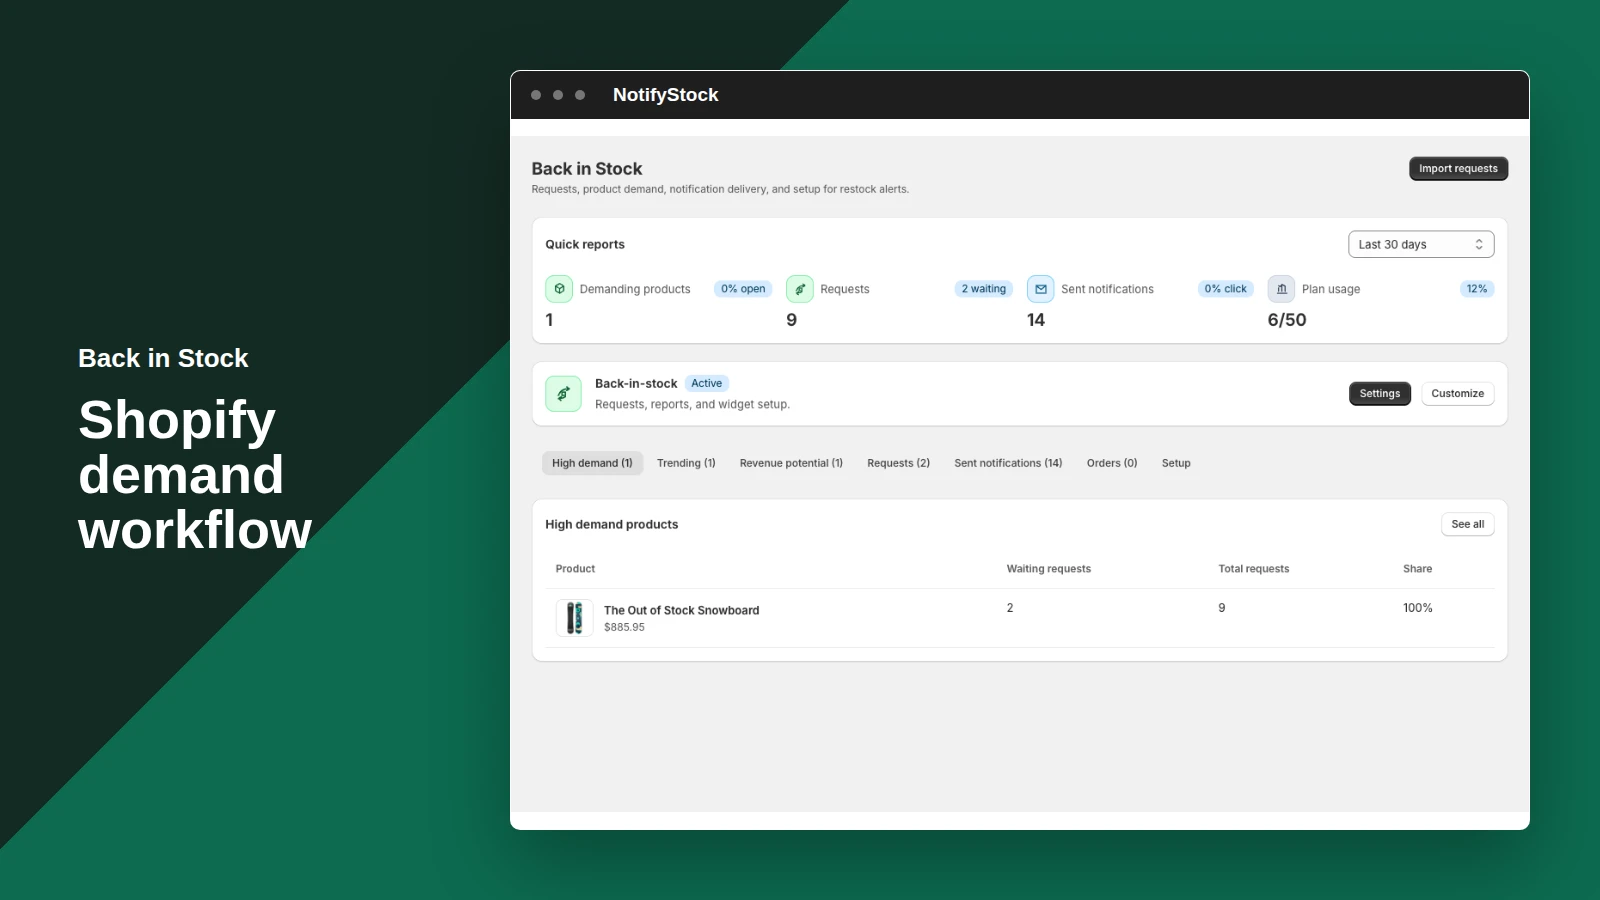
Task: Click the 2 waiting badge
Action: 984,289
